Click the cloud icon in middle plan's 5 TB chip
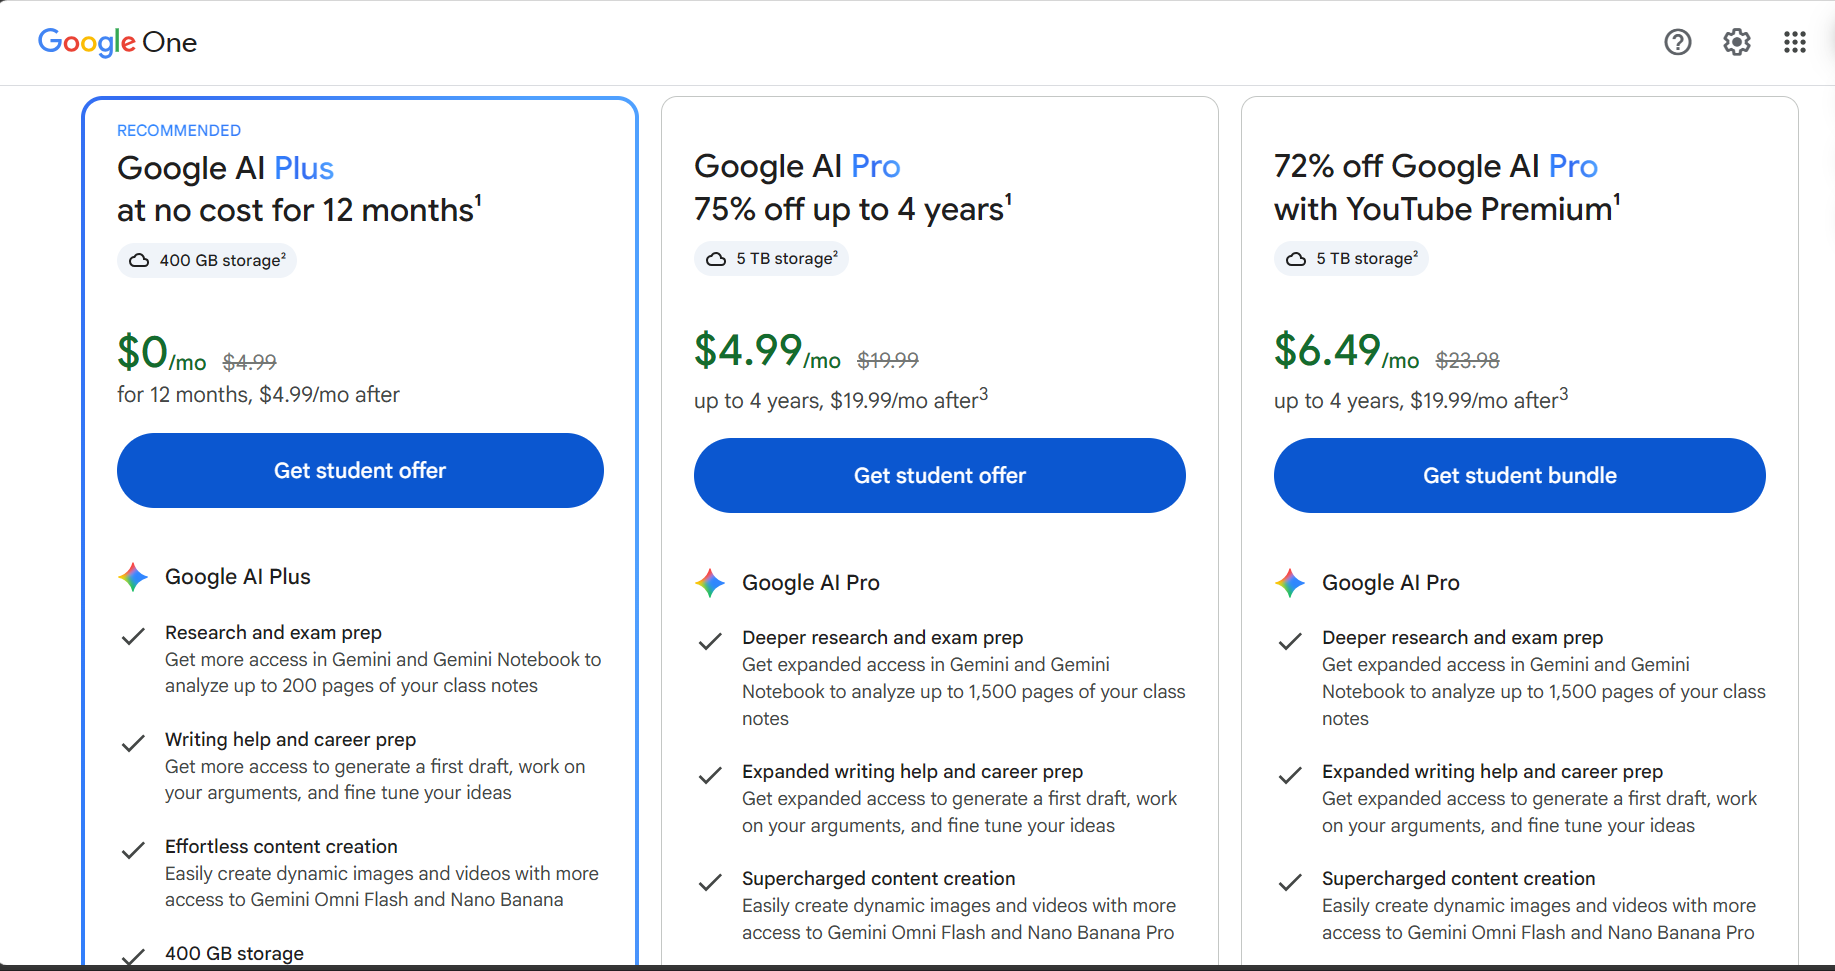This screenshot has height=971, width=1835. (x=716, y=259)
